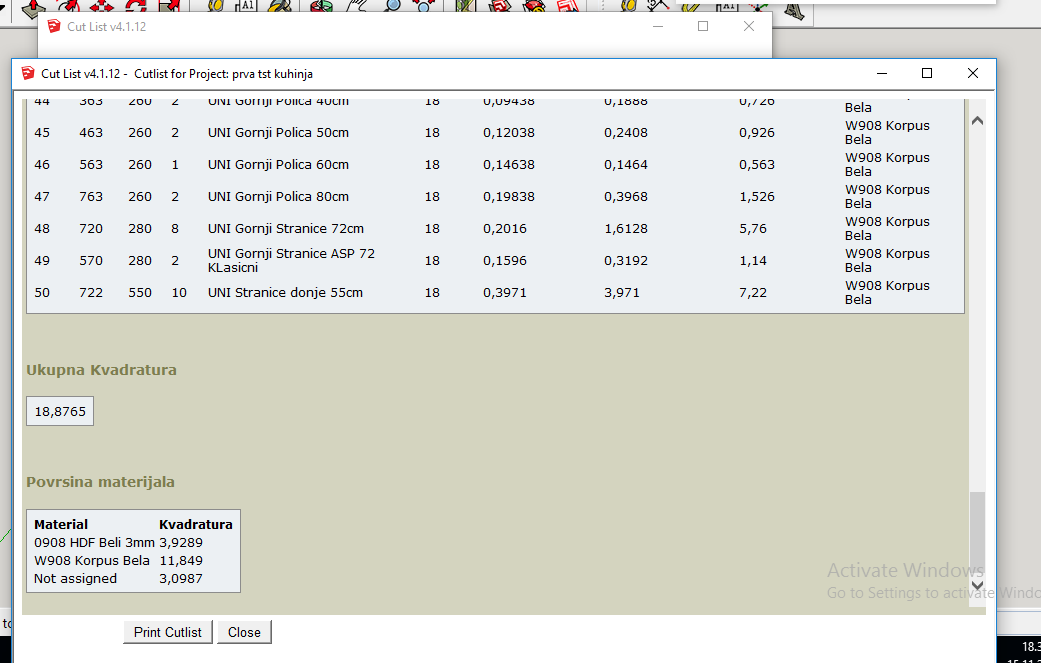Click total area 1,6128 in row 48

click(626, 228)
